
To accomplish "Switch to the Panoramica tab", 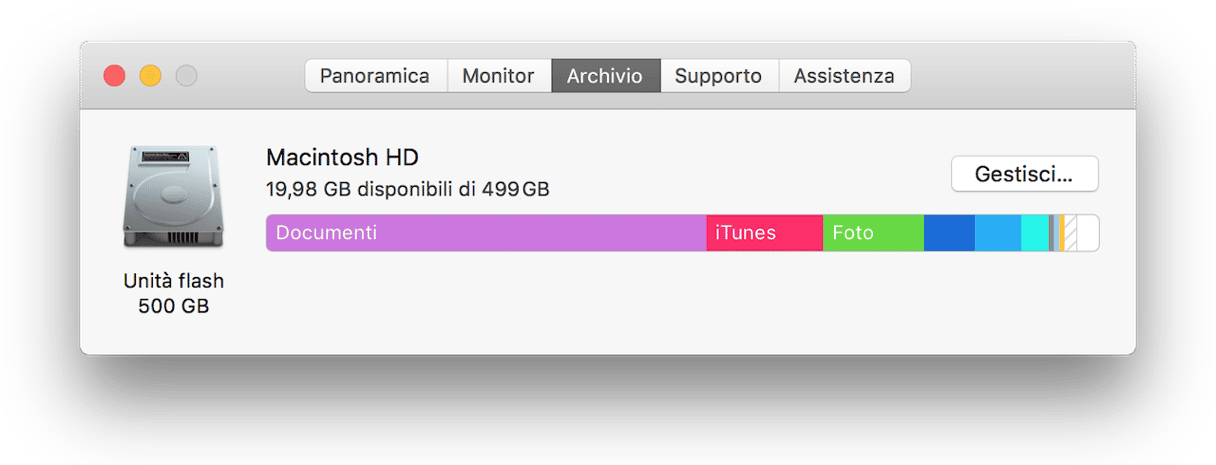I will [x=375, y=76].
